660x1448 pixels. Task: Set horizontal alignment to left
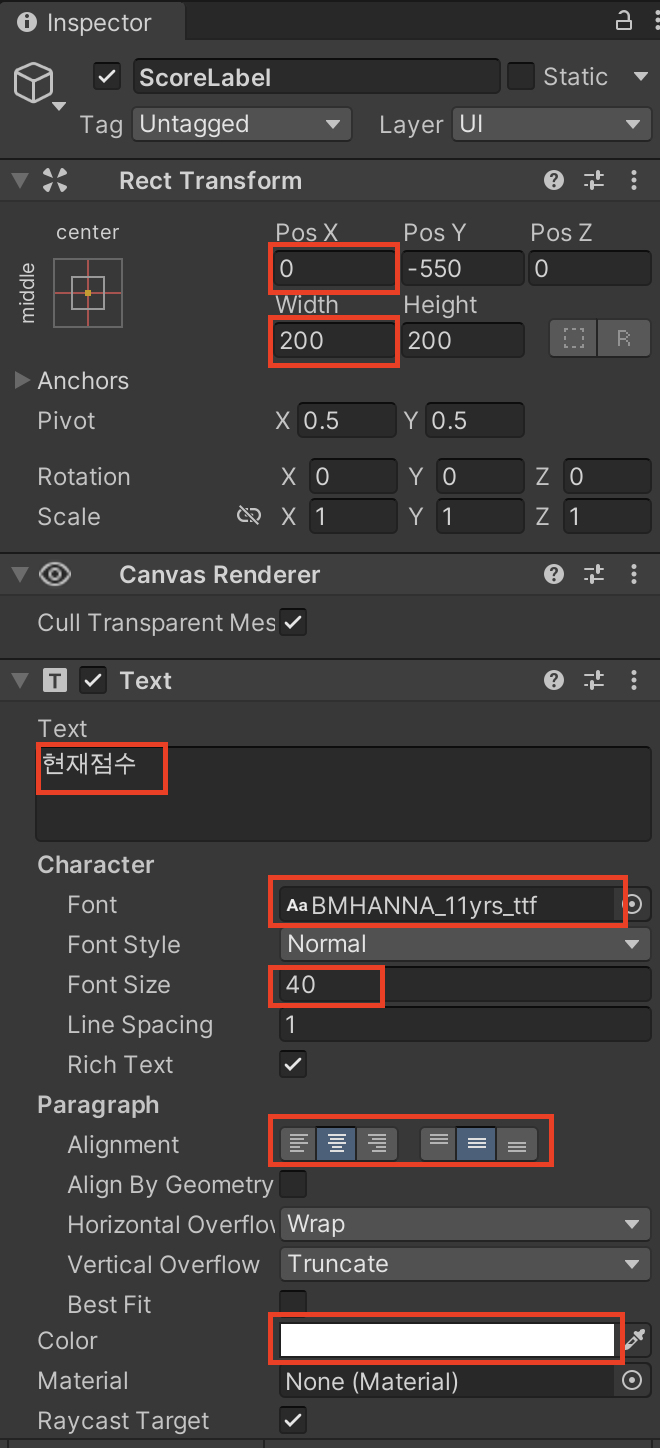tap(297, 1143)
